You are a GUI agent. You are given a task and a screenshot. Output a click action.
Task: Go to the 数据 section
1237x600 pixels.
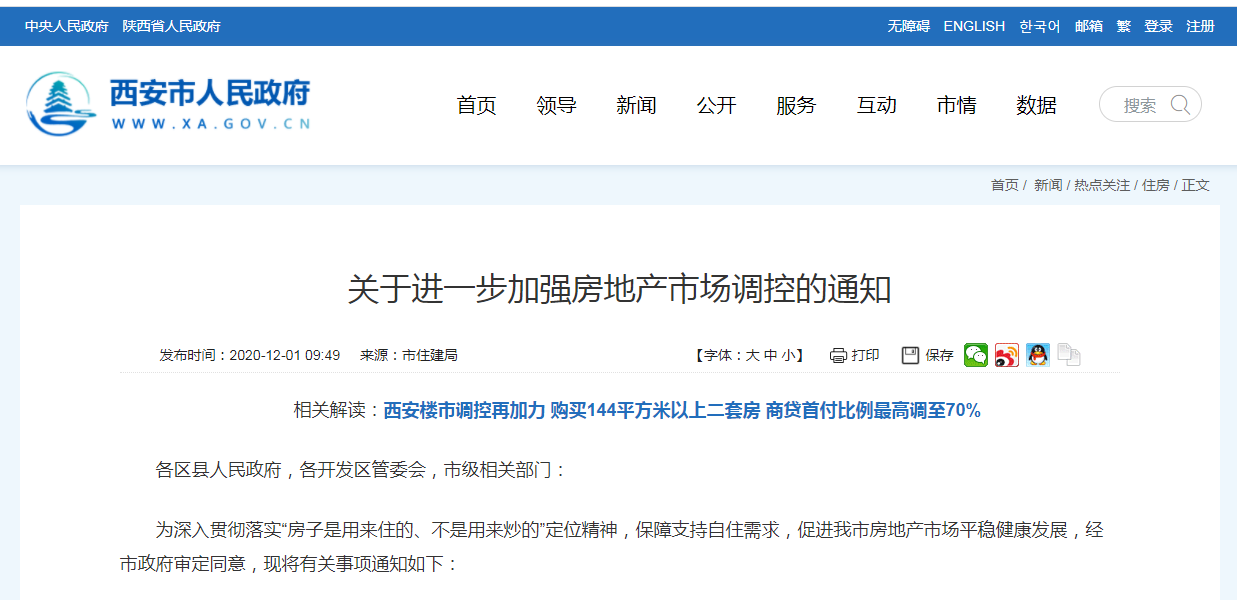1036,105
